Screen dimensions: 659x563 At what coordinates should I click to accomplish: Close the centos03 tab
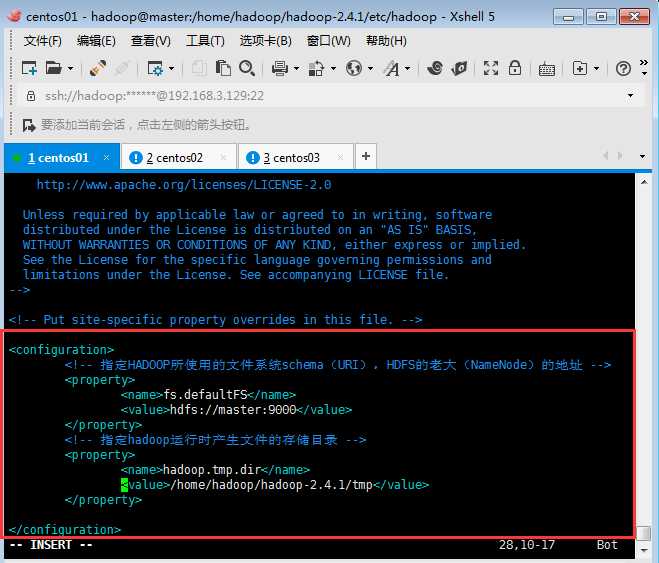point(340,157)
